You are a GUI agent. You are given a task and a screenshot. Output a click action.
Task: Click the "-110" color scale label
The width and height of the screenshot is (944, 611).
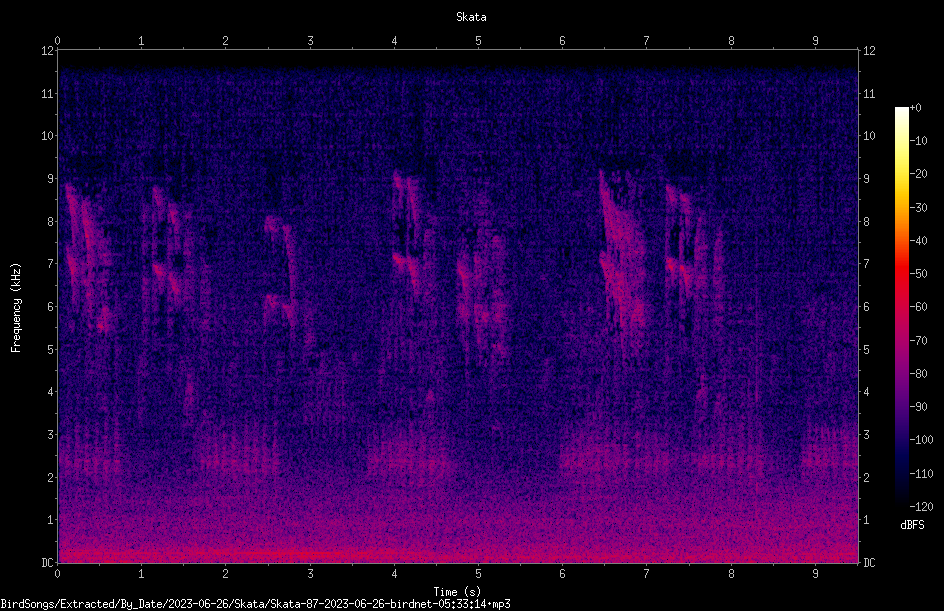(x=921, y=474)
